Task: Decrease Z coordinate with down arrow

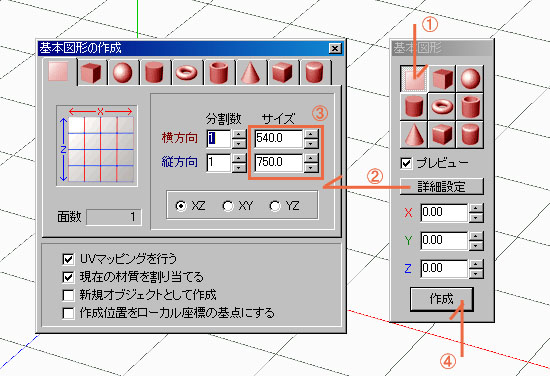Action: click(476, 274)
